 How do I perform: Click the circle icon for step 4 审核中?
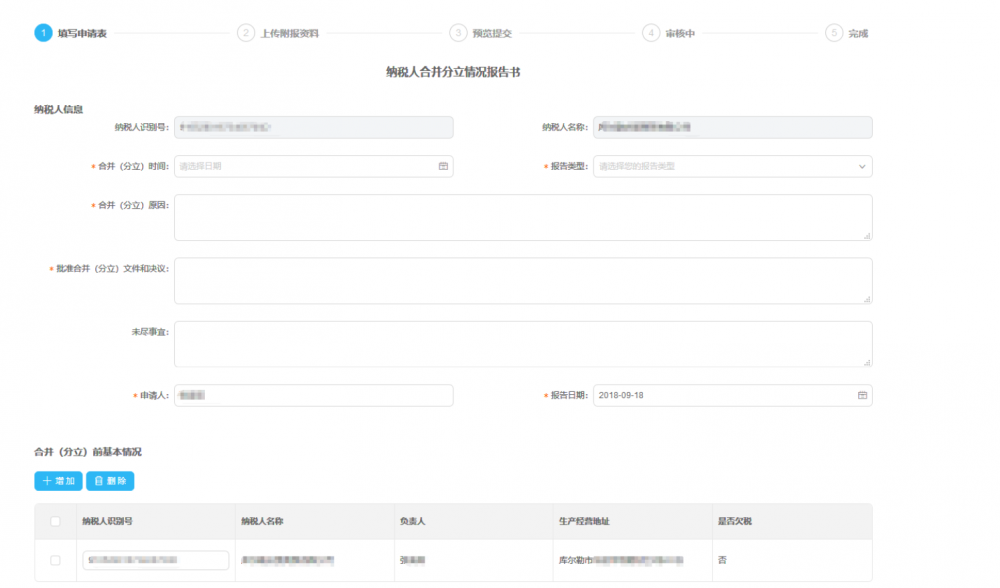[x=651, y=31]
